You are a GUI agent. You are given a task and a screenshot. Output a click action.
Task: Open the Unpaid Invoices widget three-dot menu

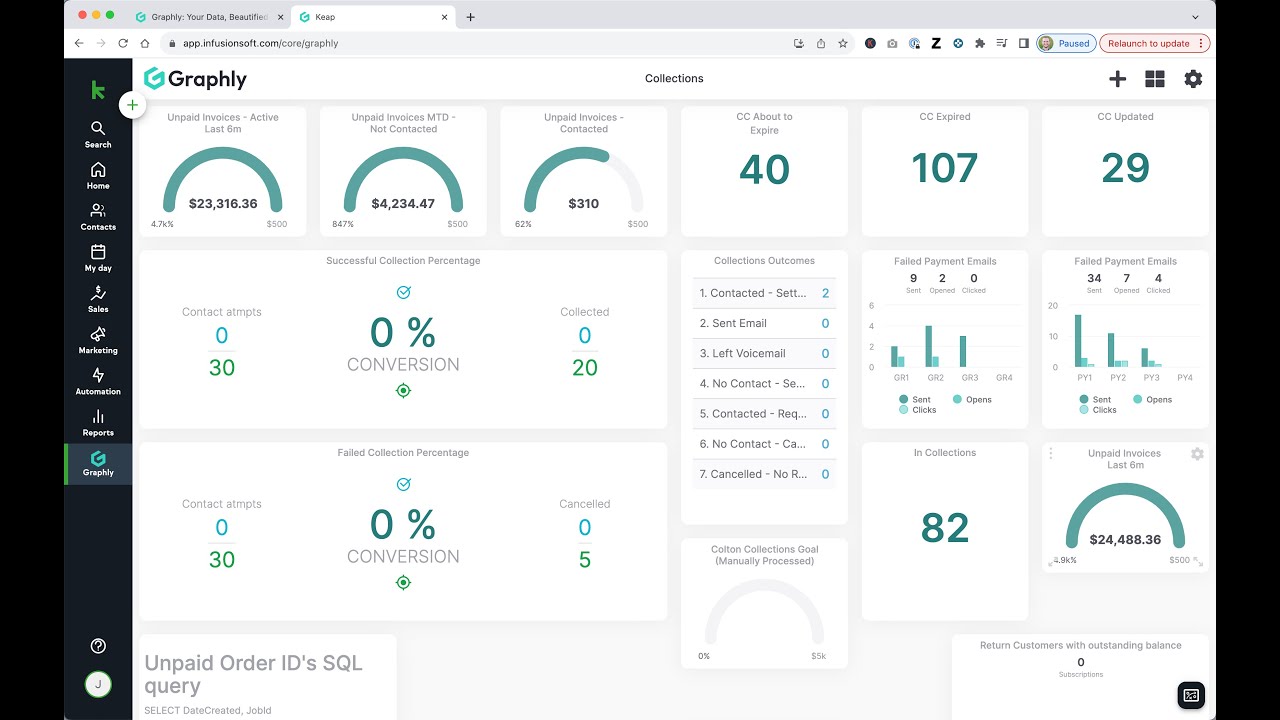pyautogui.click(x=1051, y=454)
